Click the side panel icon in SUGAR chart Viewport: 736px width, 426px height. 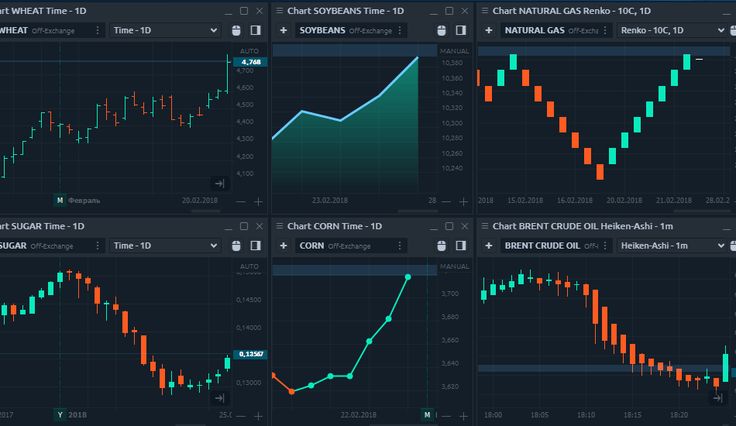pos(255,245)
